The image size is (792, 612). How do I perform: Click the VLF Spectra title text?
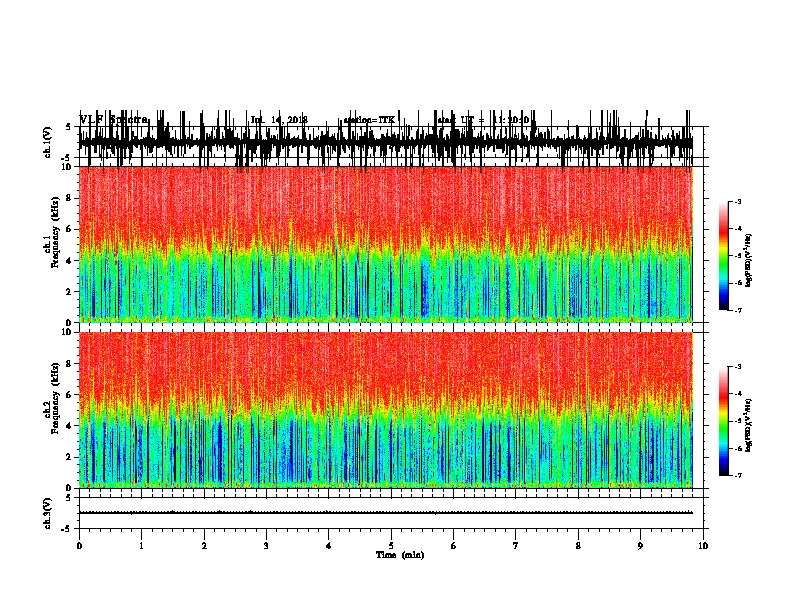pos(114,120)
